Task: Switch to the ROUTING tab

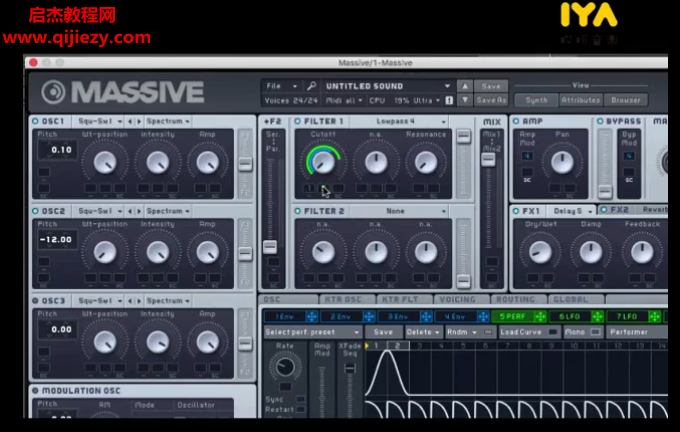Action: coord(518,299)
